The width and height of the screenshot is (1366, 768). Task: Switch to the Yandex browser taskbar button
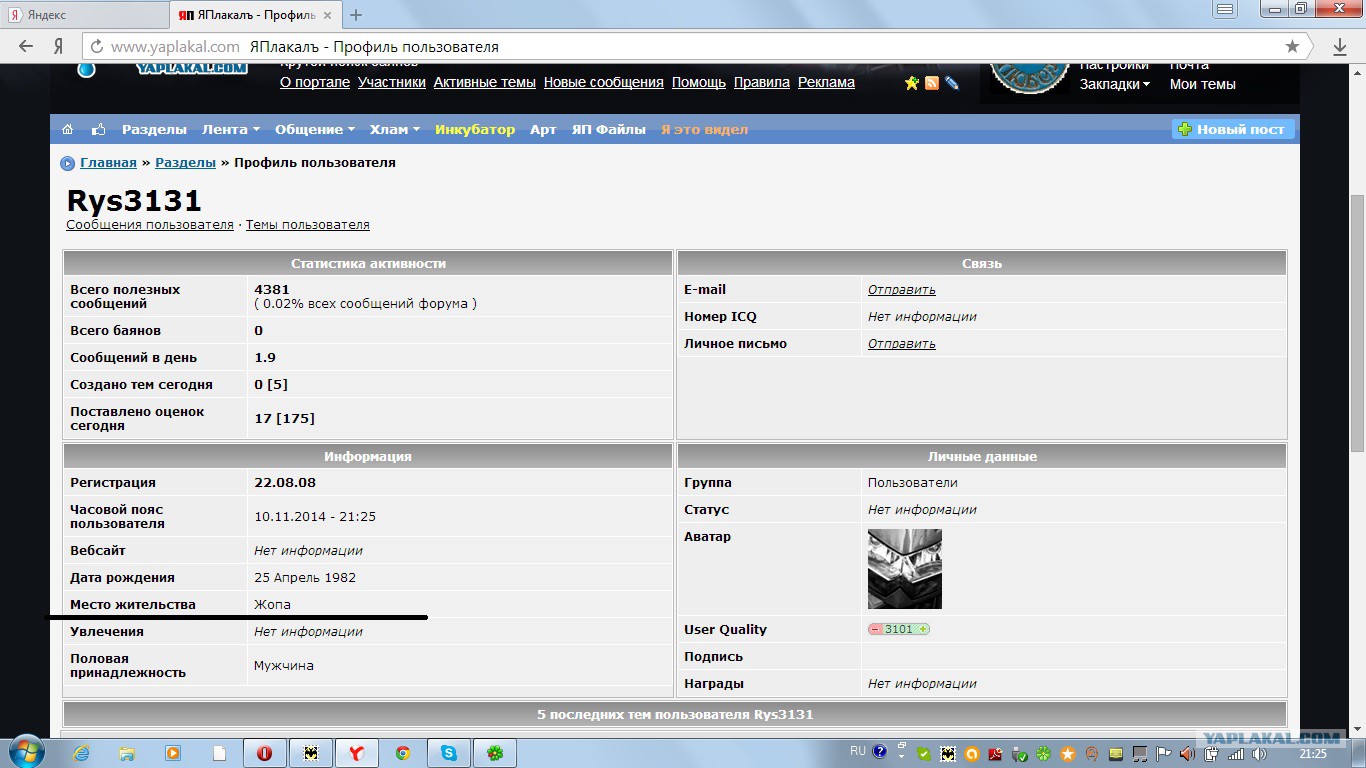tap(356, 753)
